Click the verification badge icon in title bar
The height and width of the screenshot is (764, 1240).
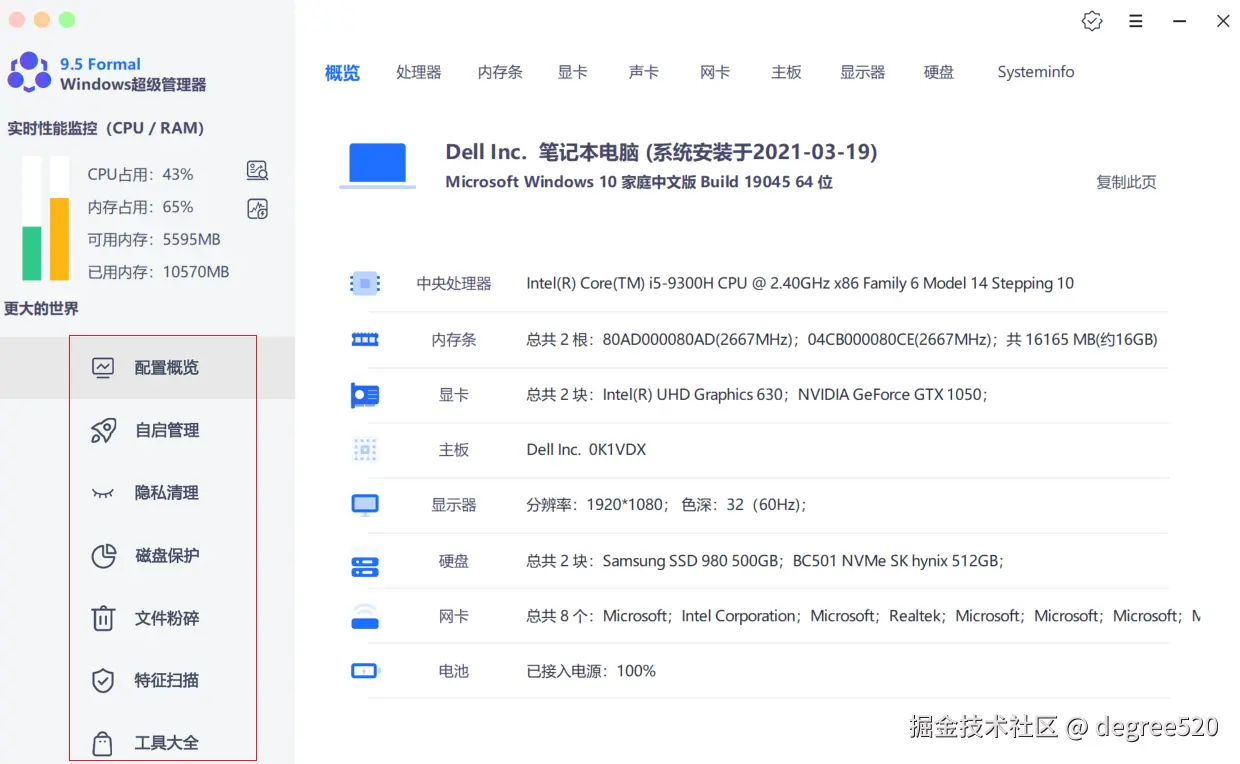point(1092,21)
